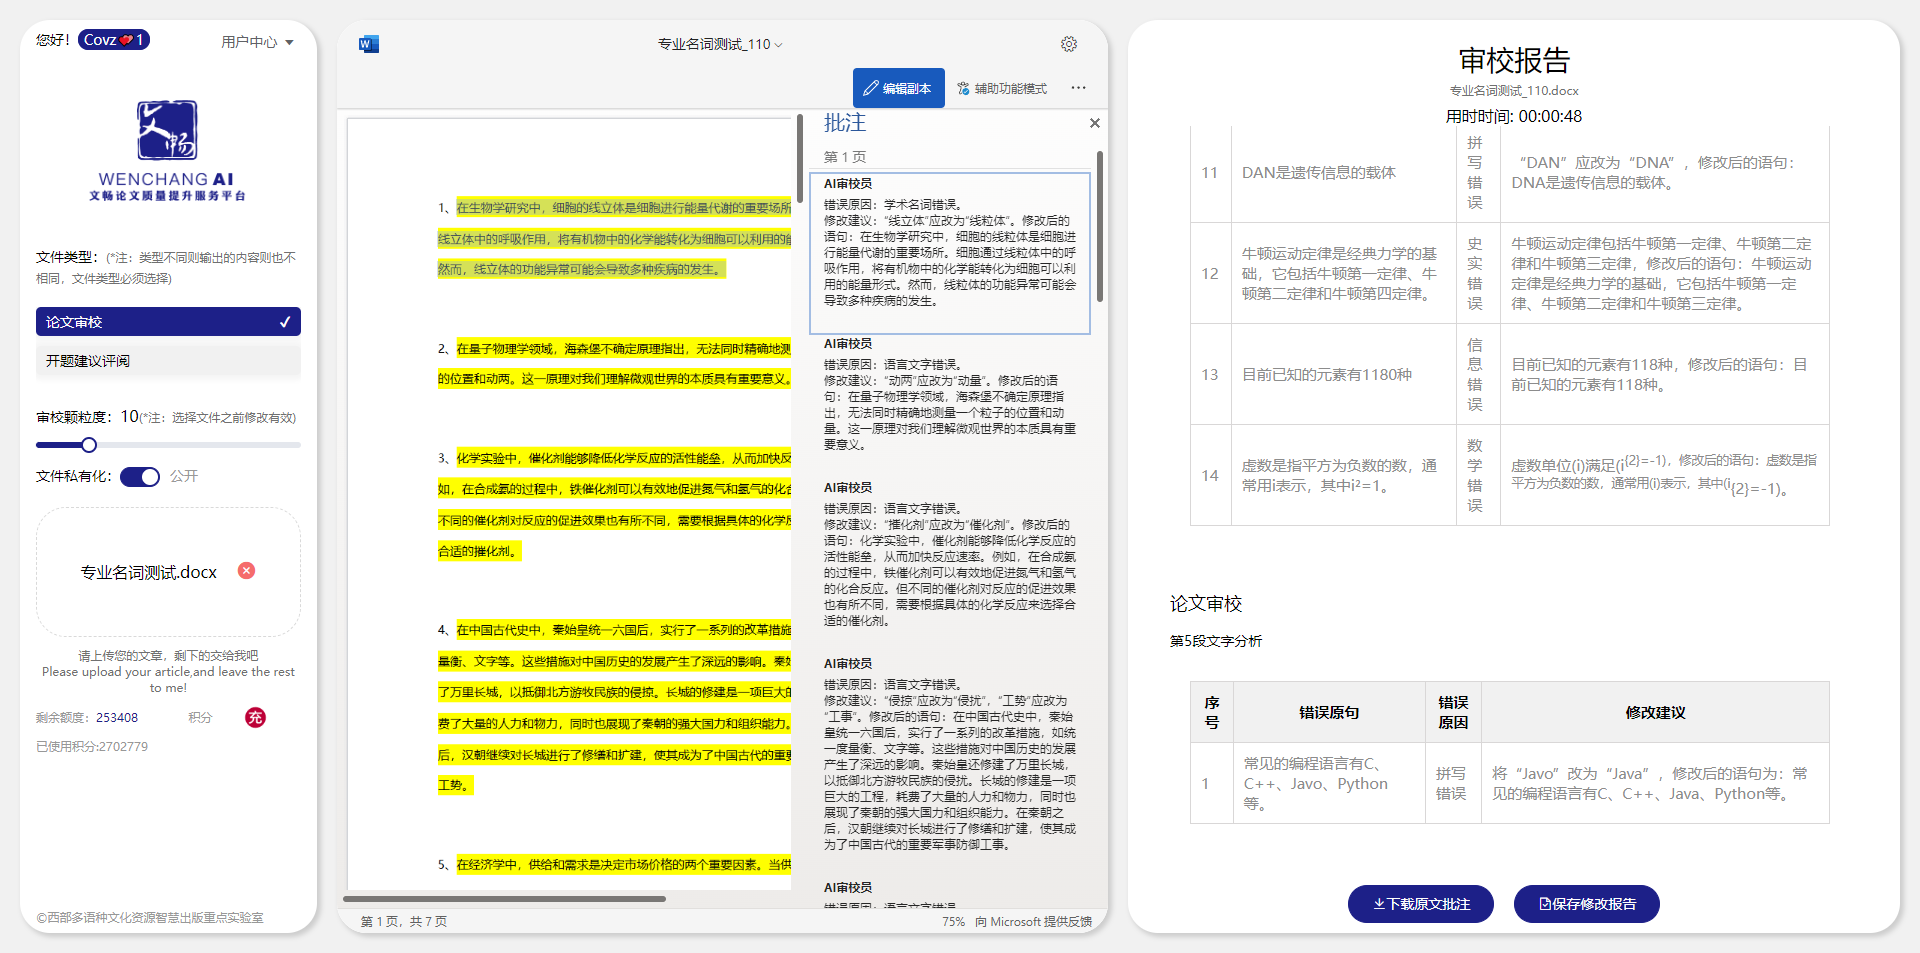Screen dimensions: 1920x953
Task: Switch to 辅助功能模式
Action: [x=1002, y=88]
